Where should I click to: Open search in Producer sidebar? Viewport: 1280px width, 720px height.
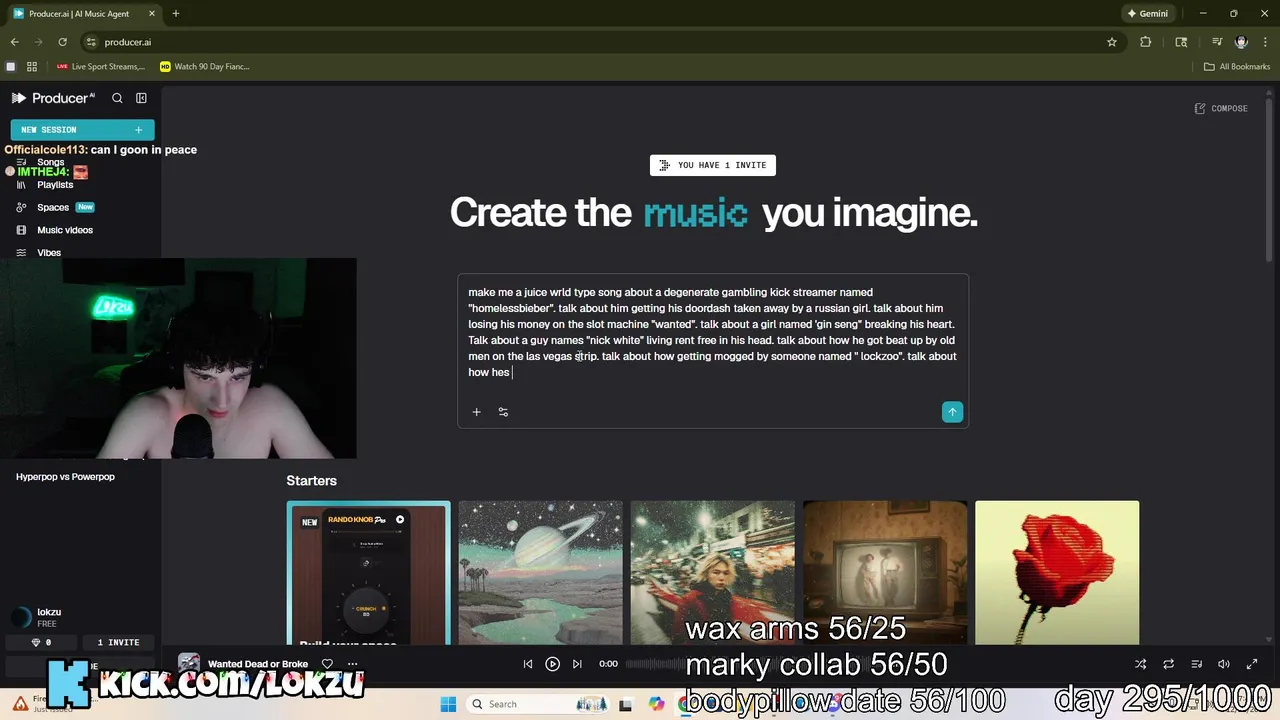coord(117,98)
